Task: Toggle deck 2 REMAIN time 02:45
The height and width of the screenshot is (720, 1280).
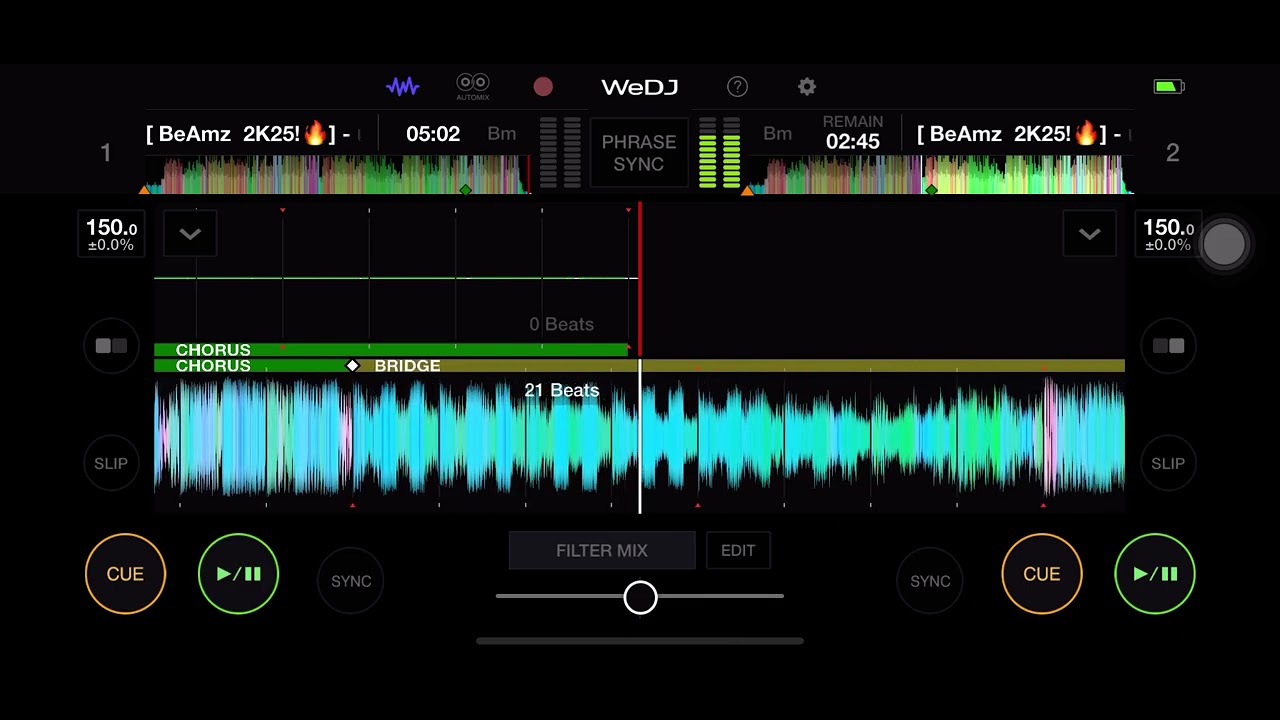Action: [x=852, y=133]
